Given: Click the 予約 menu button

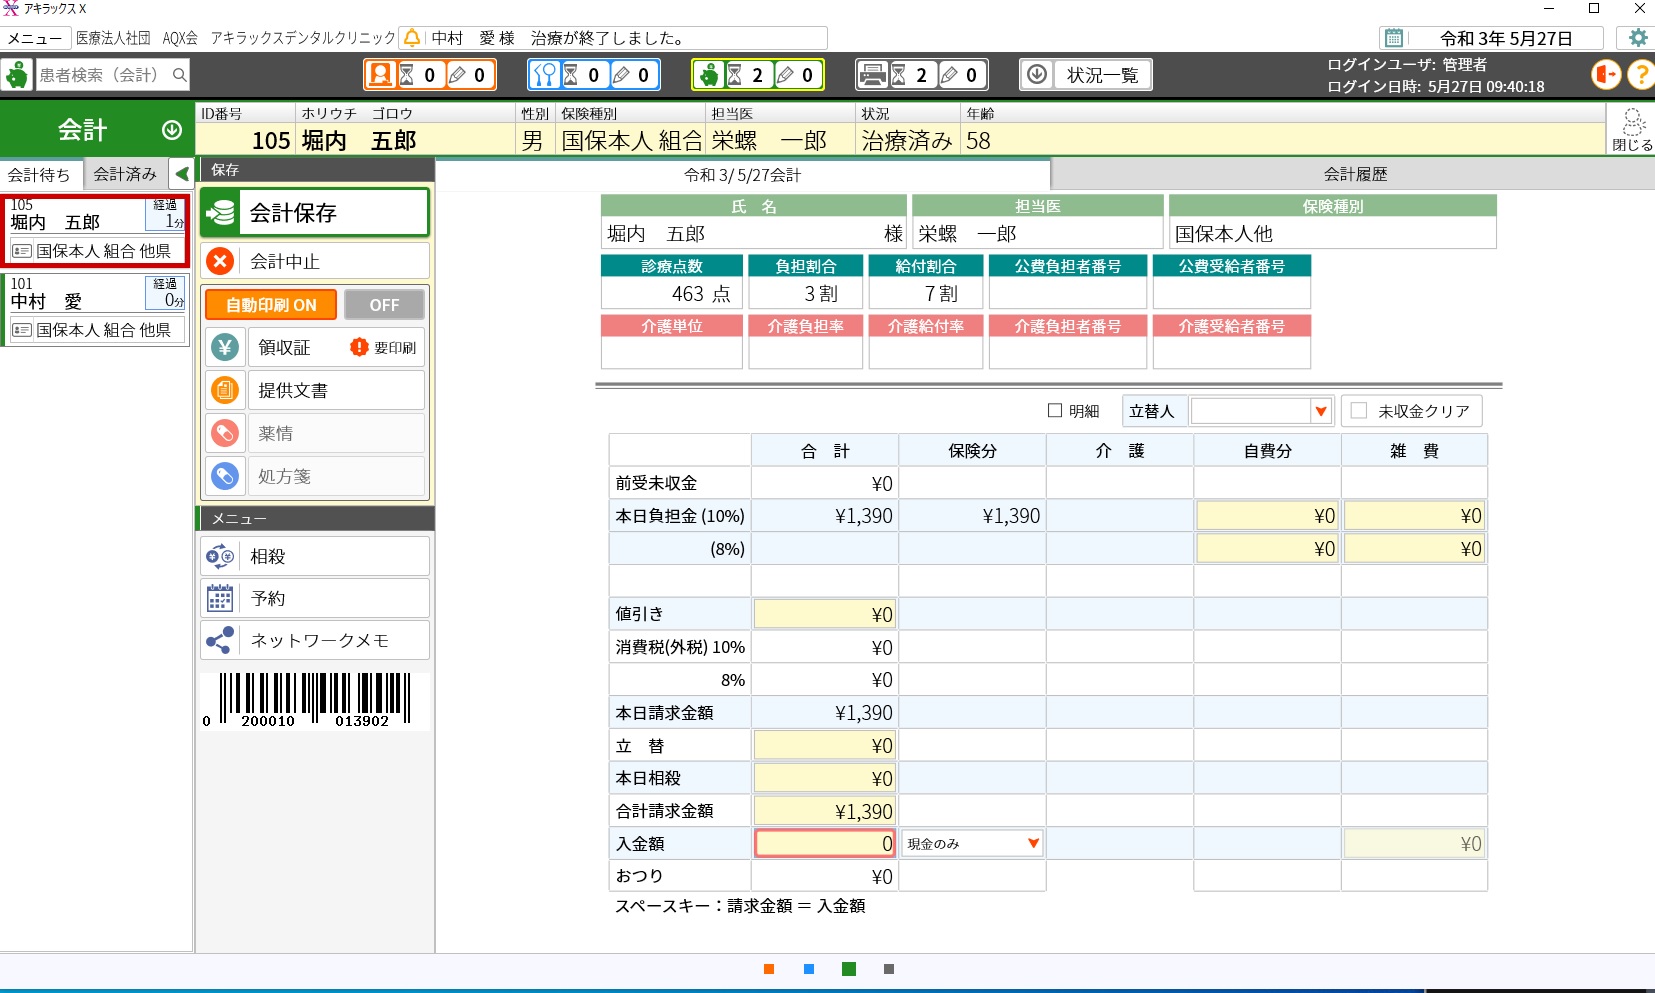Looking at the screenshot, I should [315, 598].
